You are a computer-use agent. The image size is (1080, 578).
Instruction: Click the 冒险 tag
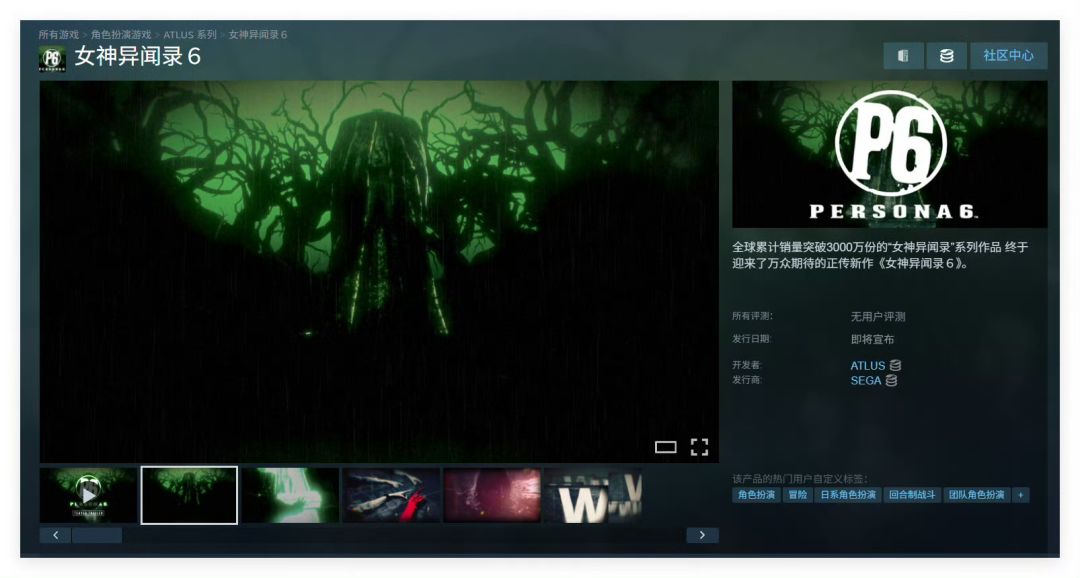(x=798, y=495)
